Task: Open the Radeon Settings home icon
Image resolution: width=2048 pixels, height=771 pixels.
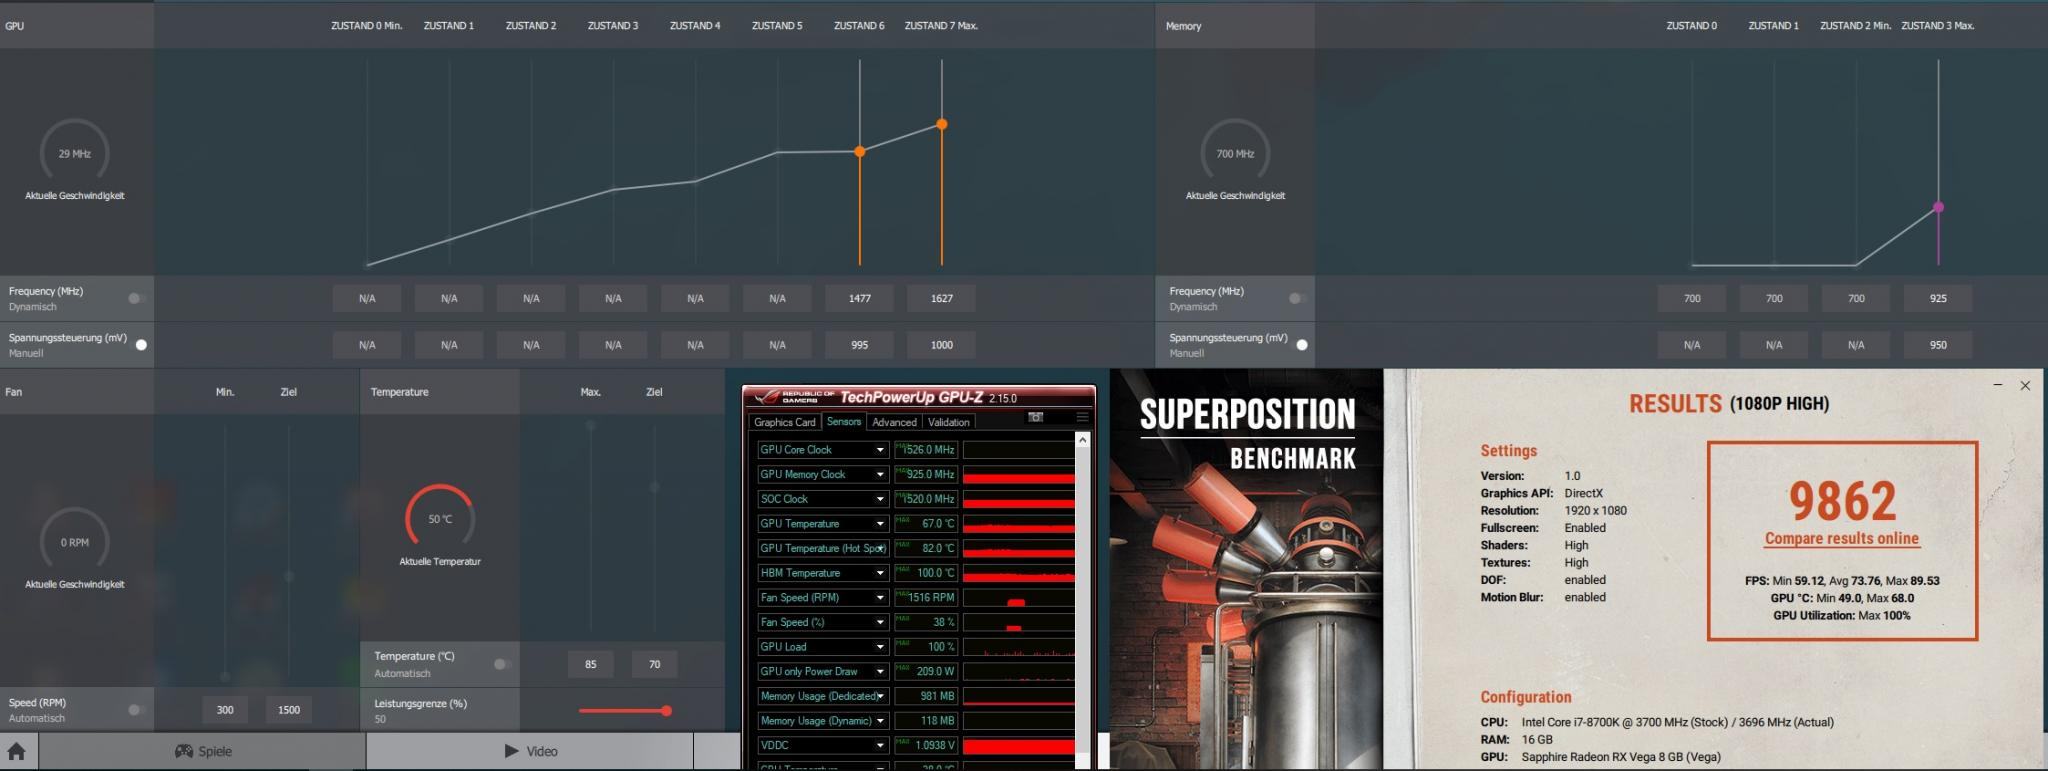Action: tap(16, 751)
